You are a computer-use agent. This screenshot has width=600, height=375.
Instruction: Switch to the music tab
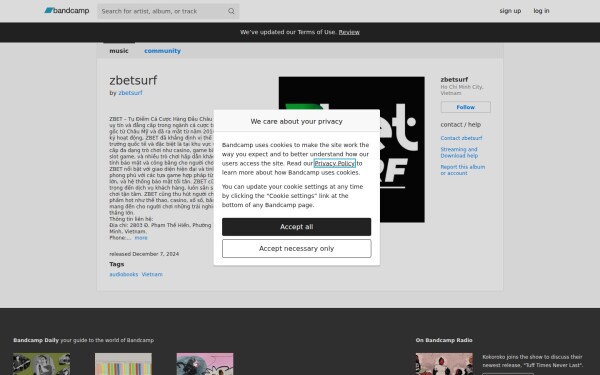119,51
